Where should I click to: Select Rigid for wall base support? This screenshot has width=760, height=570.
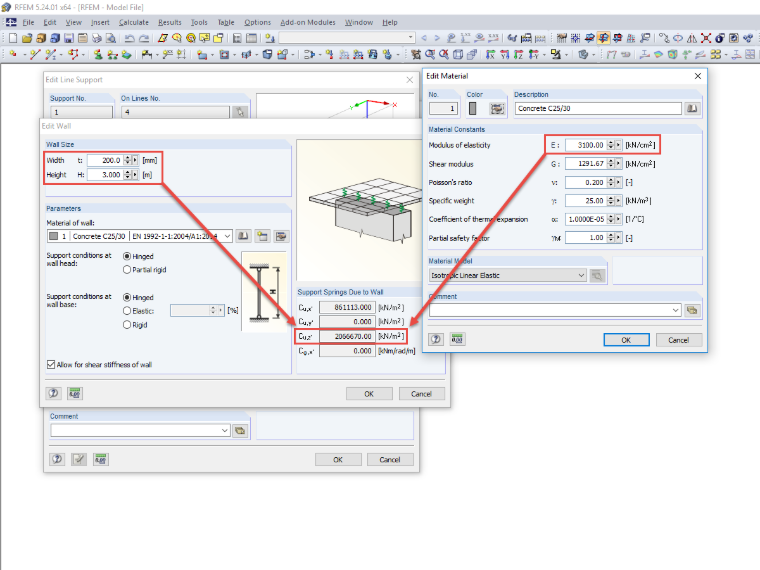tap(127, 325)
